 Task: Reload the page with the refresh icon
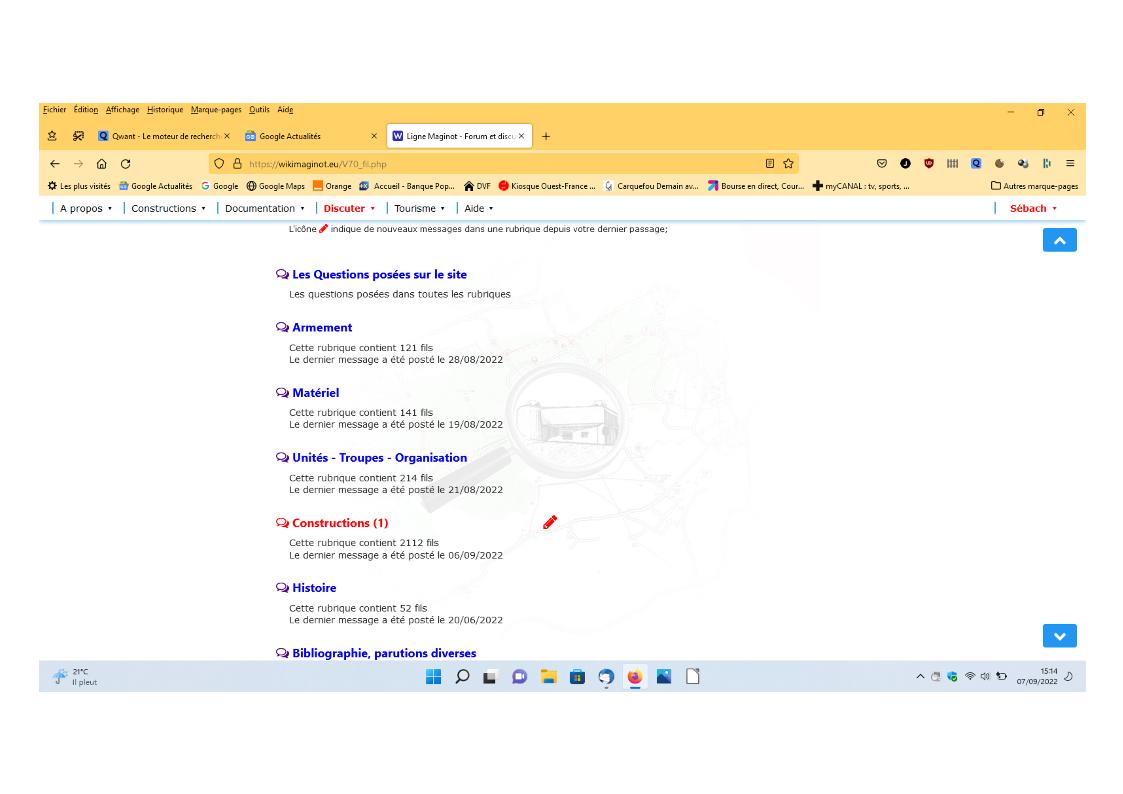point(126,164)
